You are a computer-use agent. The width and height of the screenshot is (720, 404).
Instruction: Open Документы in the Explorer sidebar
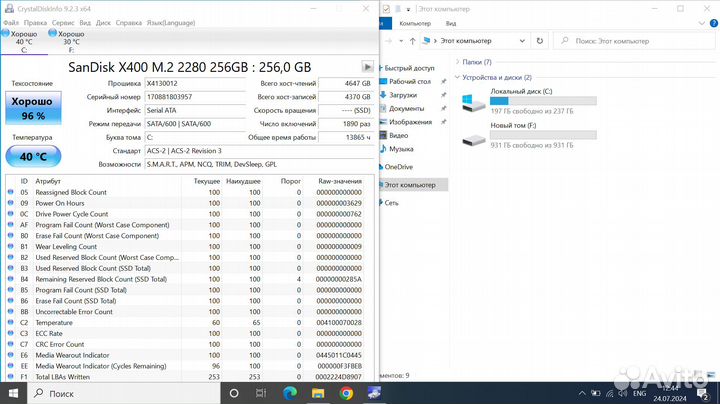tap(406, 108)
